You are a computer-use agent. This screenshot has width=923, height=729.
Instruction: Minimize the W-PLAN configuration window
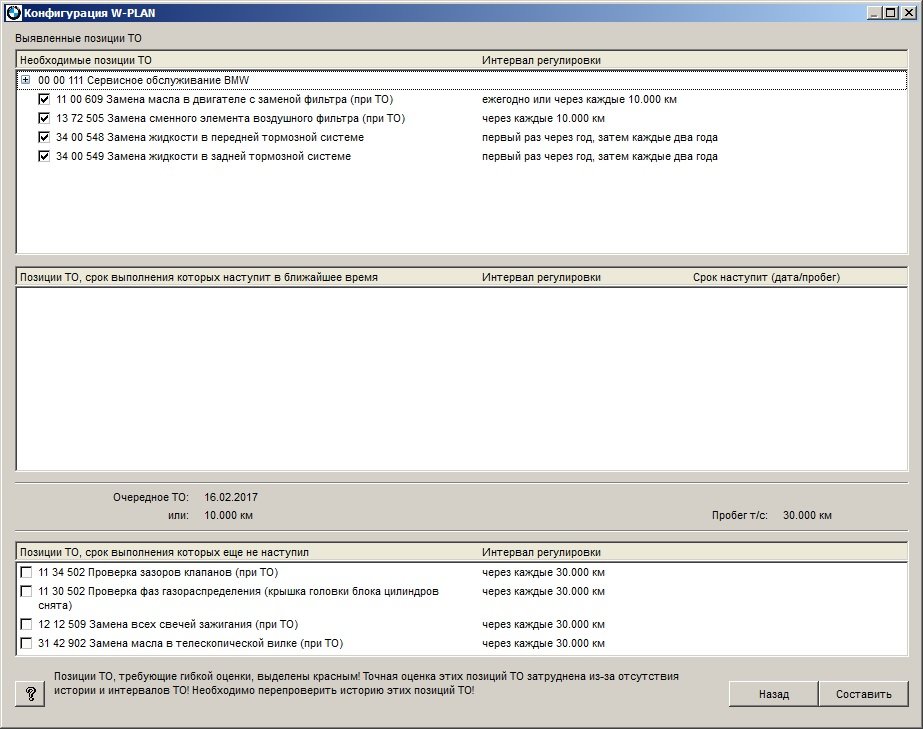pos(875,12)
